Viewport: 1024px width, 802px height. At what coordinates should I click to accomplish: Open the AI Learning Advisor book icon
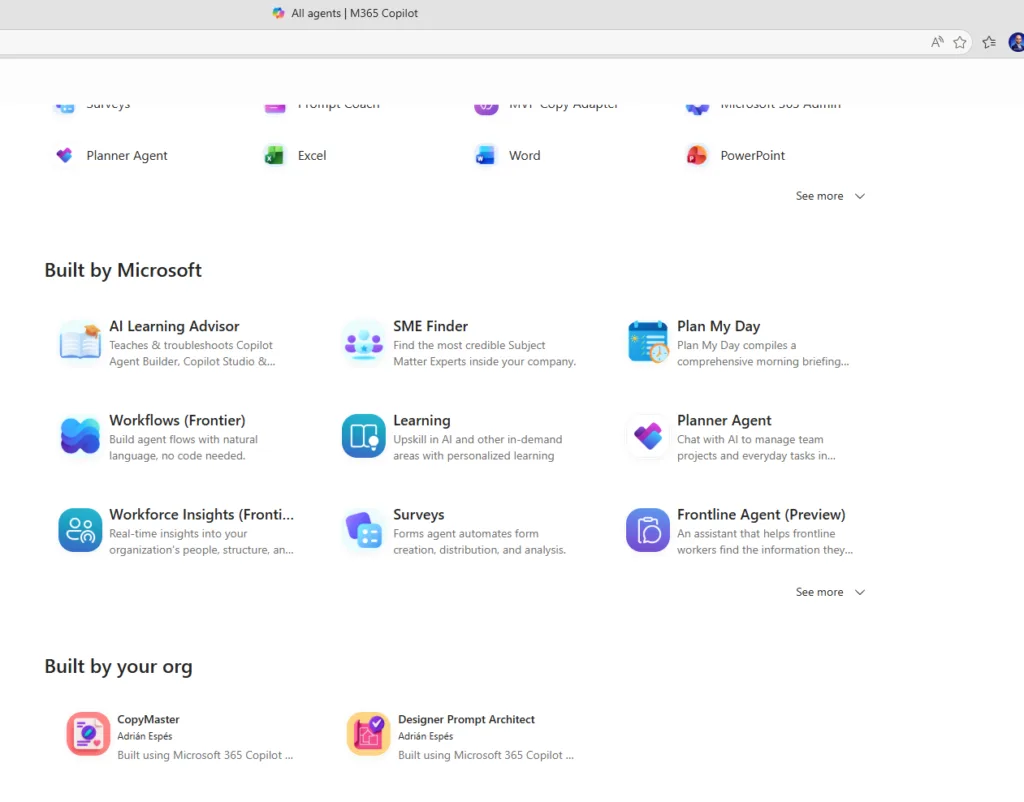click(x=80, y=342)
